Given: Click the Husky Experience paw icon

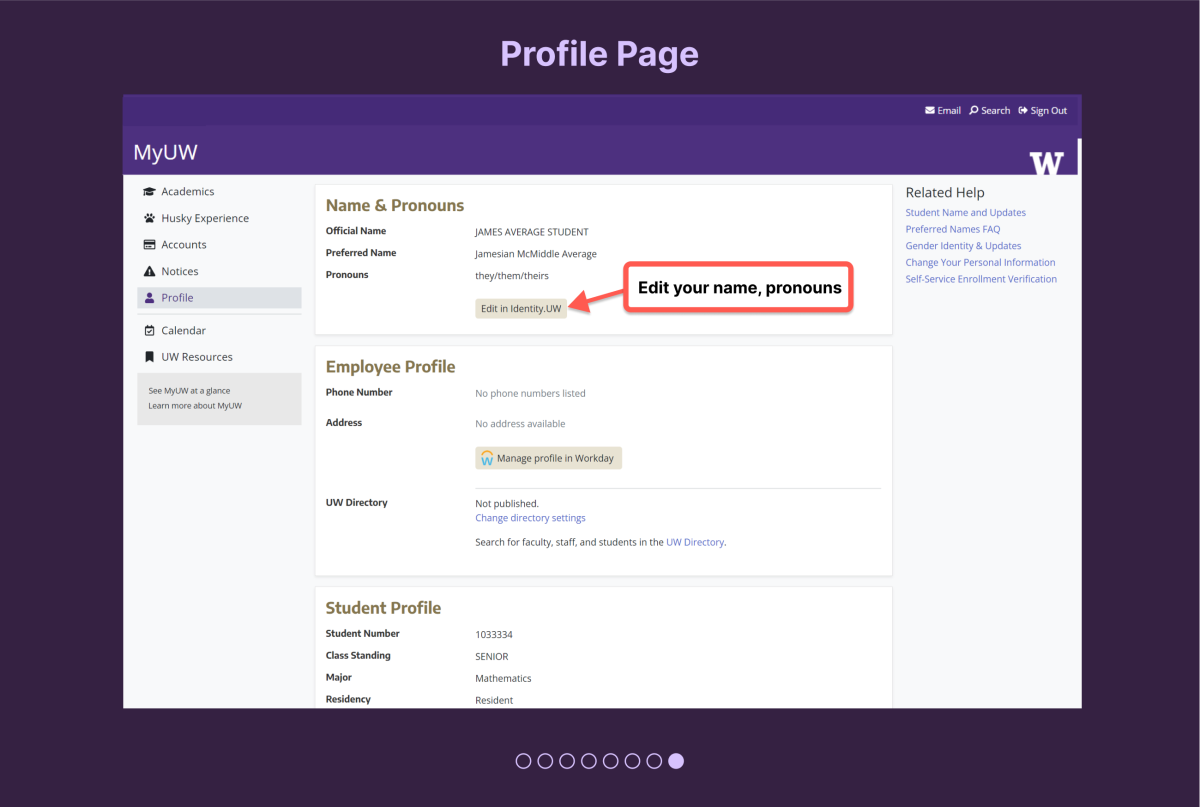Looking at the screenshot, I should pos(150,218).
